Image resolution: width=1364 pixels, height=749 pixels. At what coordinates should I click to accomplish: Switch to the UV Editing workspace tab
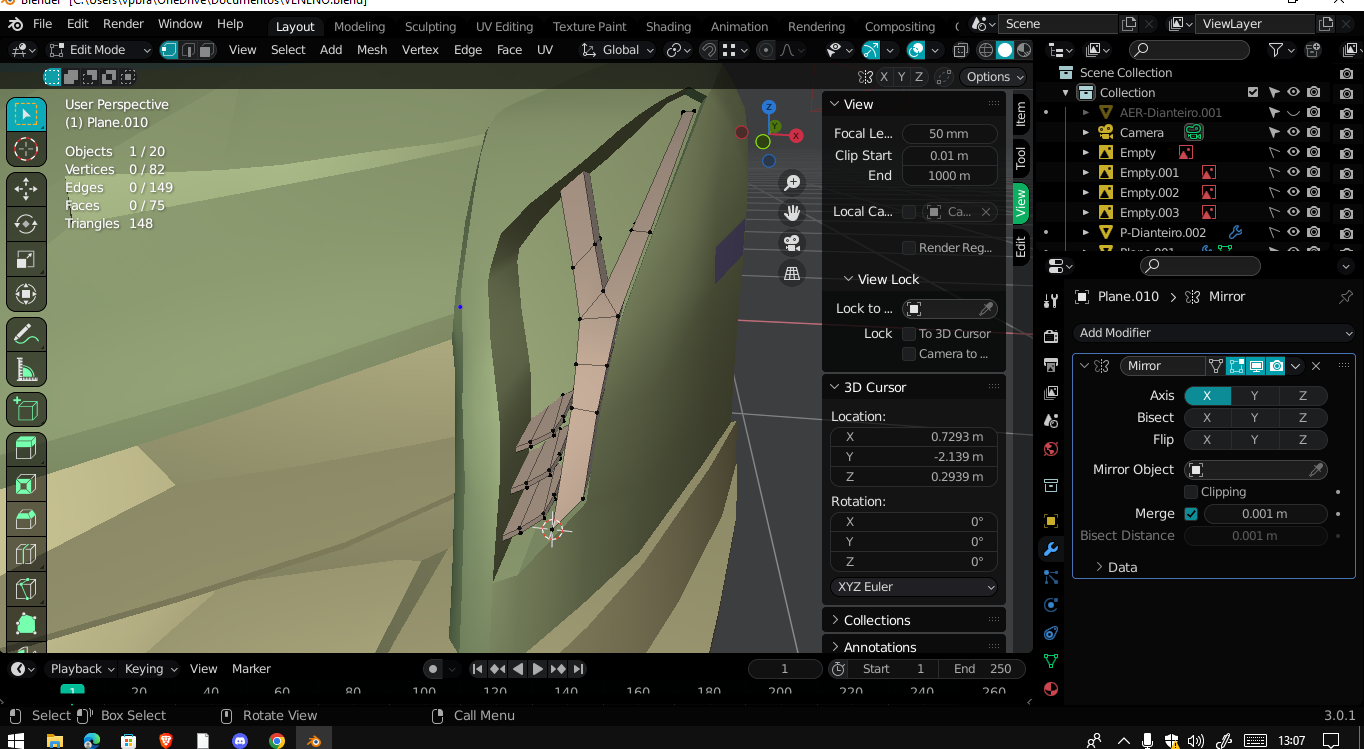[504, 27]
